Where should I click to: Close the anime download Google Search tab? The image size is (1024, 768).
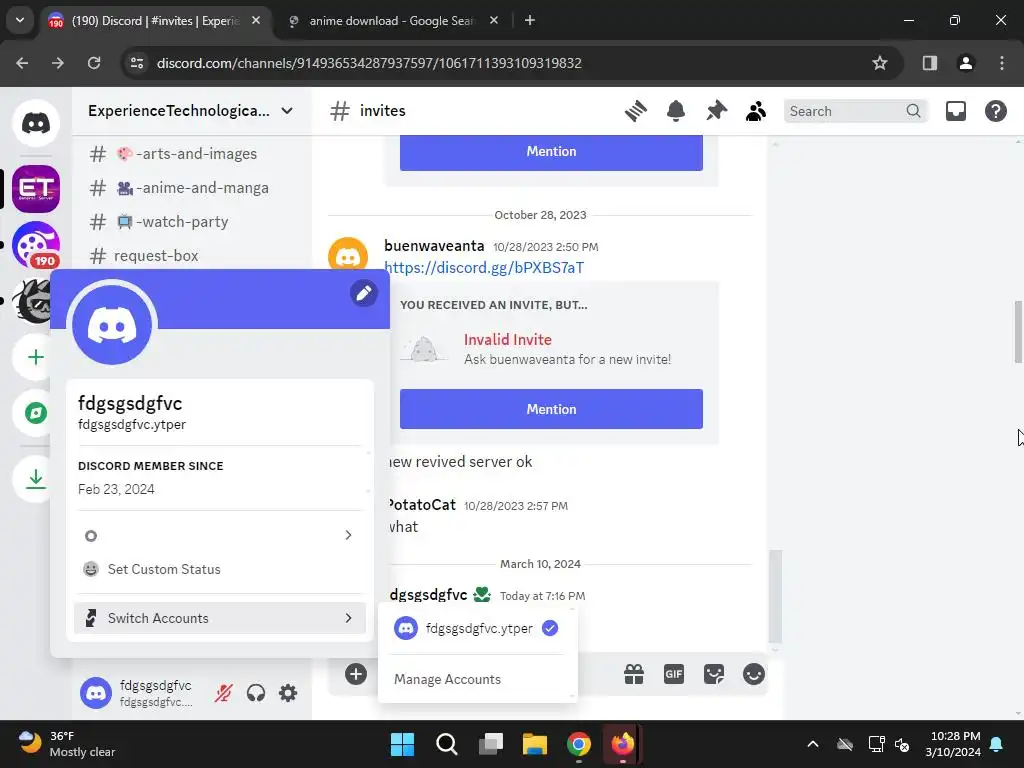pos(494,21)
